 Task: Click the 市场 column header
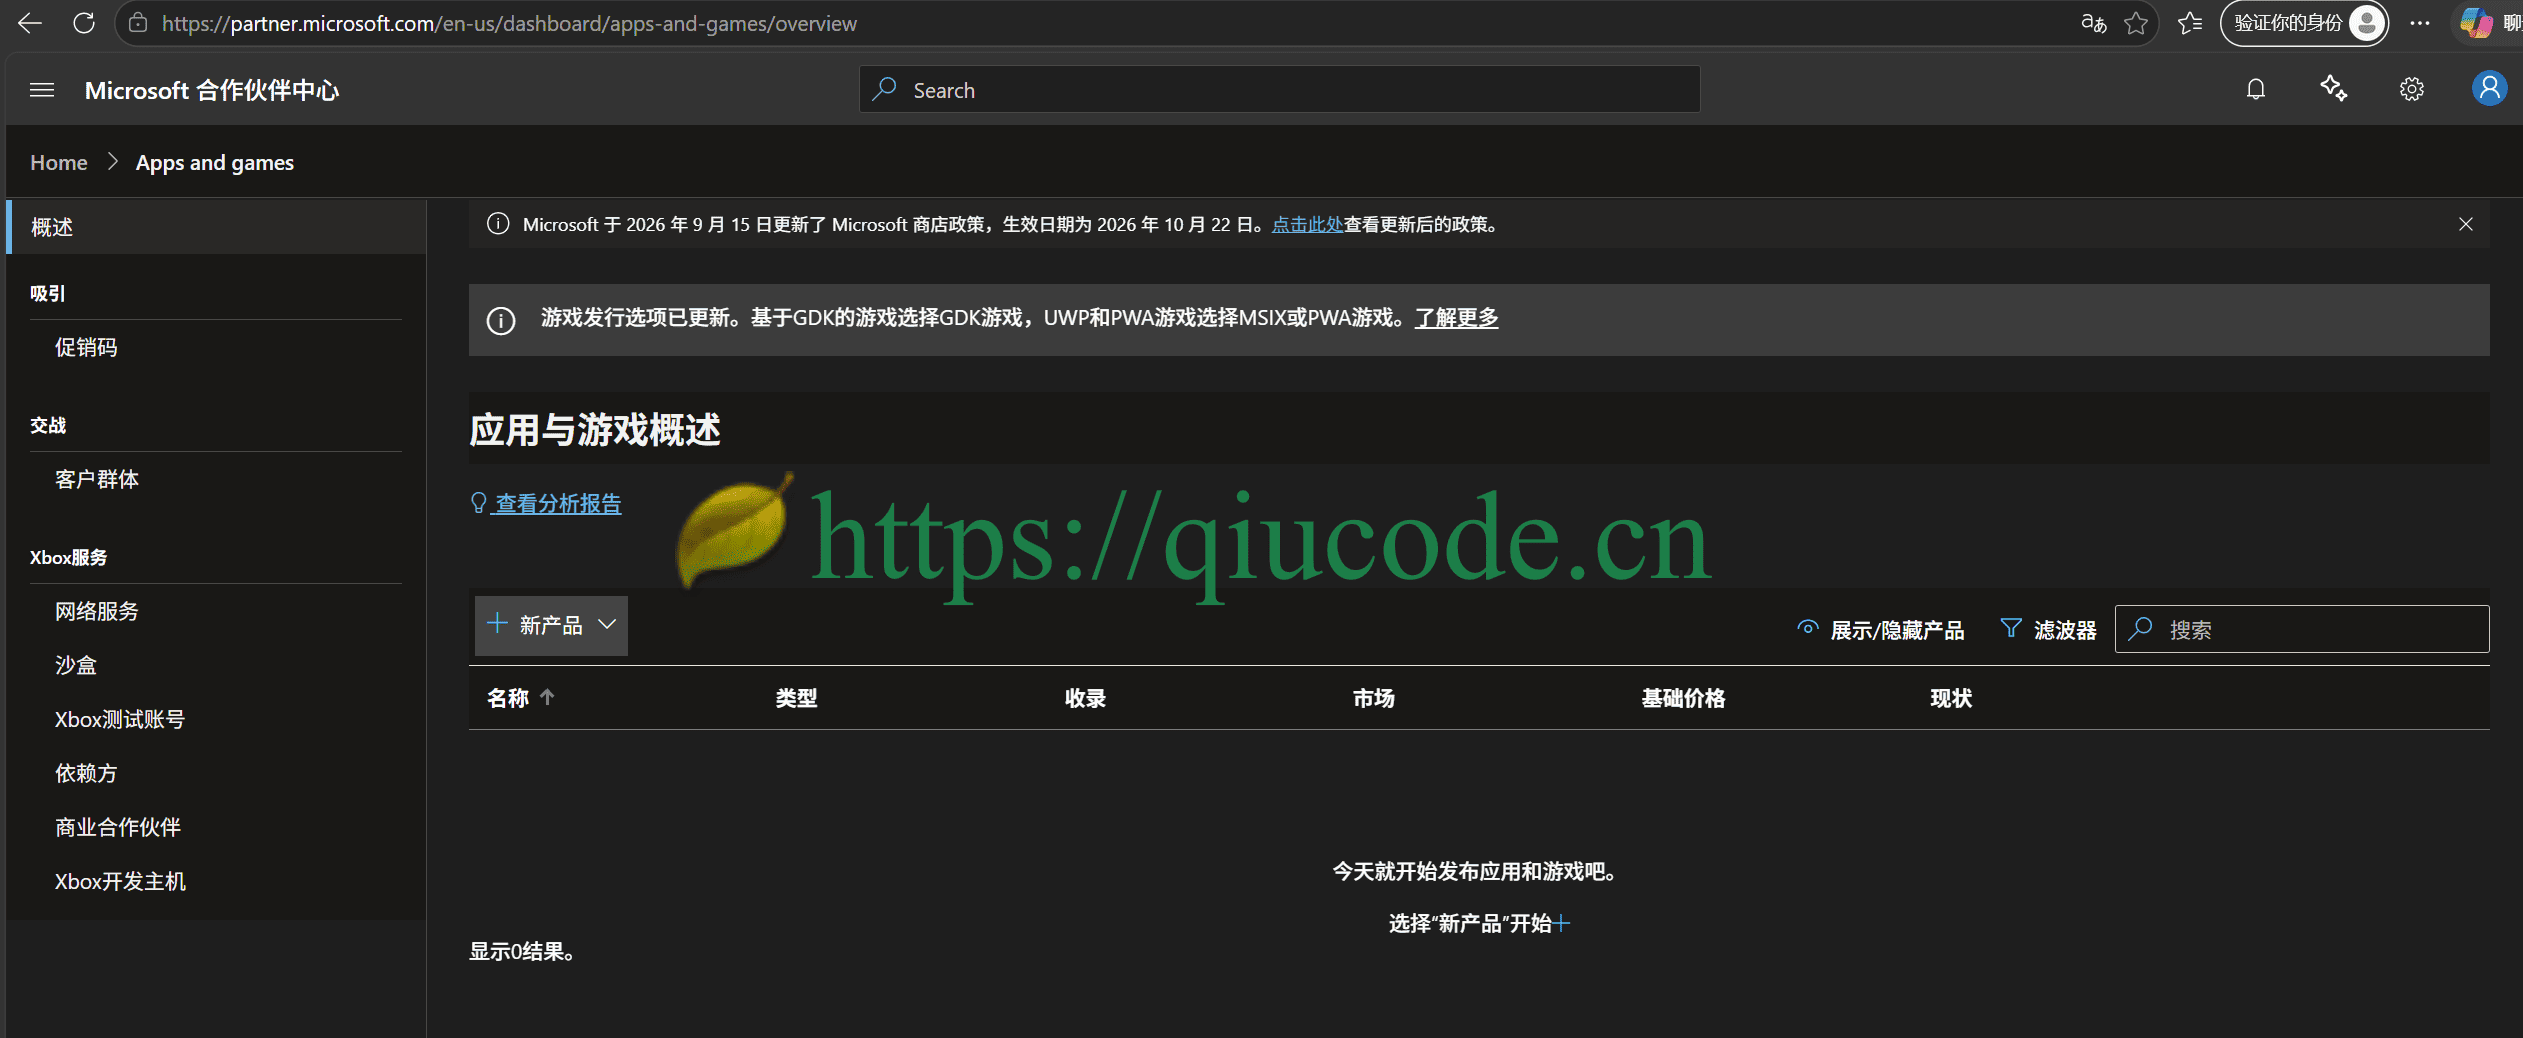pos(1374,698)
